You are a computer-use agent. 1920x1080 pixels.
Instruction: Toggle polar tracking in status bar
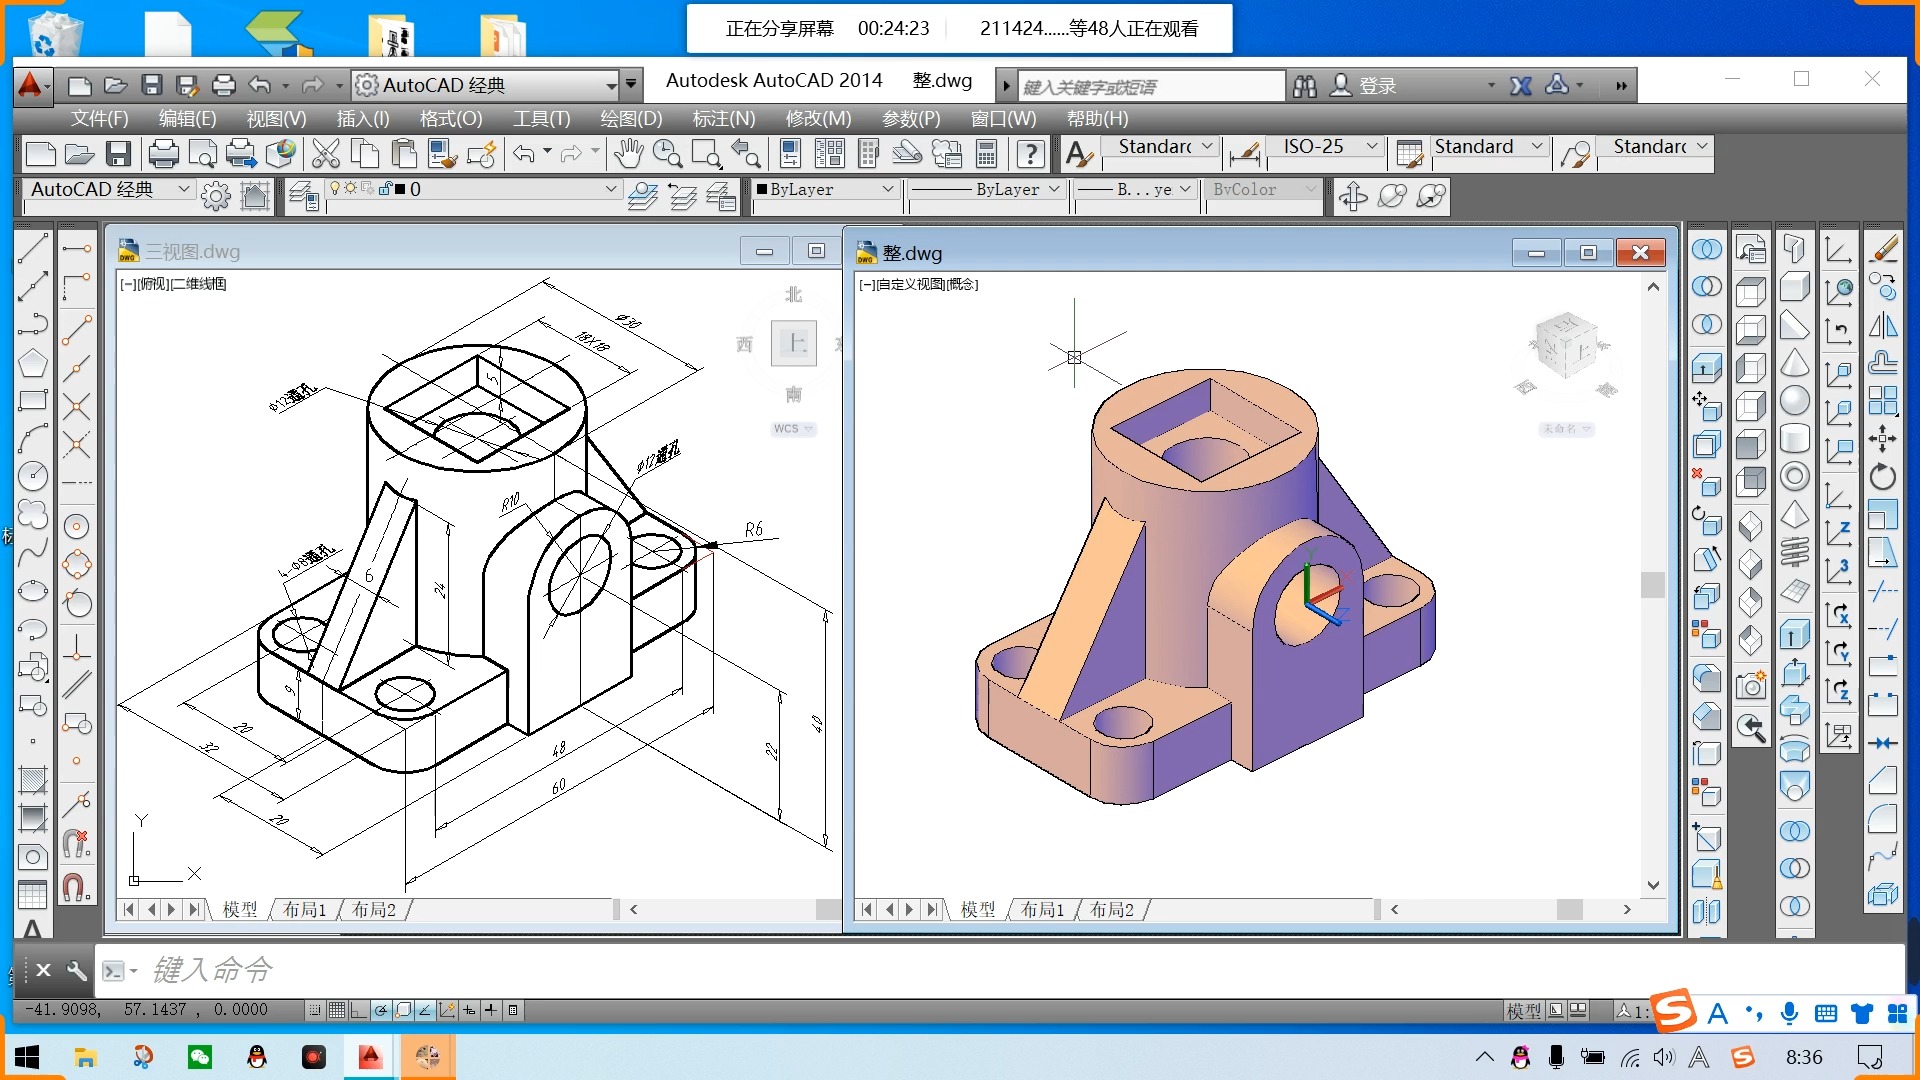pyautogui.click(x=381, y=1010)
